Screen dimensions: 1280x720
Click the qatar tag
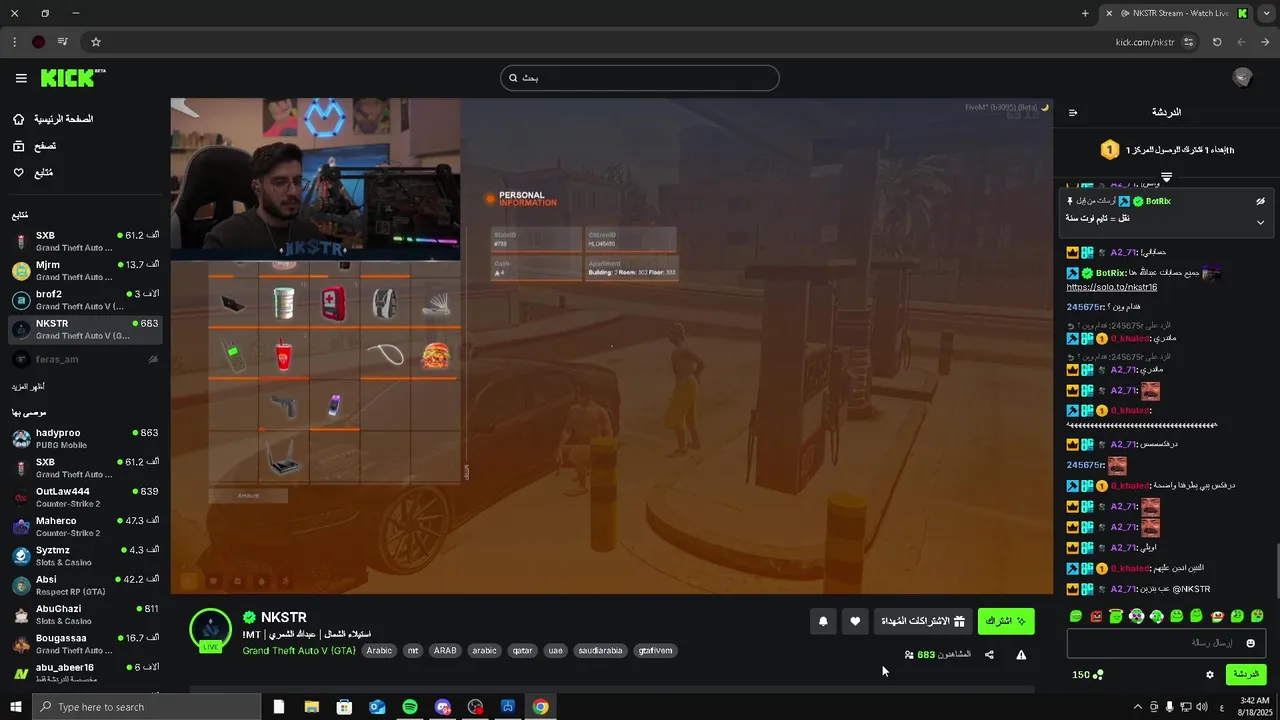point(523,651)
